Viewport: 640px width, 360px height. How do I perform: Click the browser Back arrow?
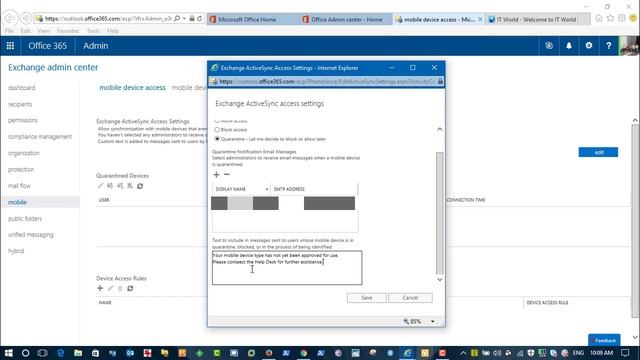tap(10, 18)
